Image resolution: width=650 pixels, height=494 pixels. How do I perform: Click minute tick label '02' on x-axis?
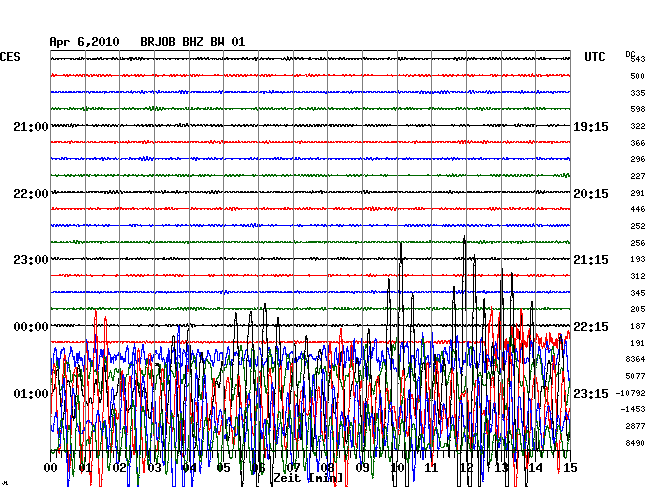pyautogui.click(x=120, y=468)
